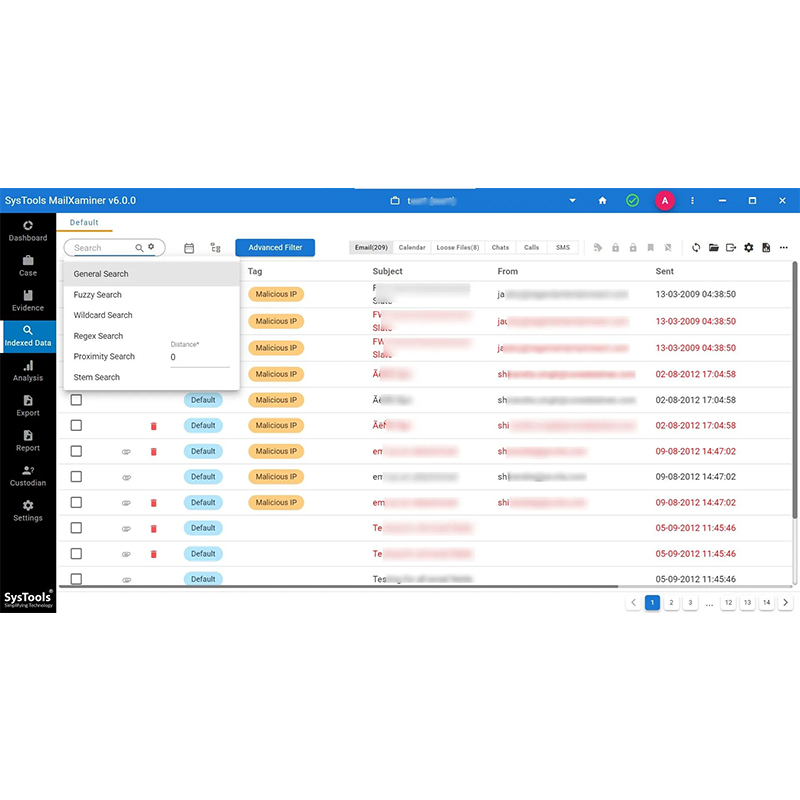This screenshot has width=800, height=800.
Task: Tick checkbox on black 05-09-2012 row
Action: (76, 579)
